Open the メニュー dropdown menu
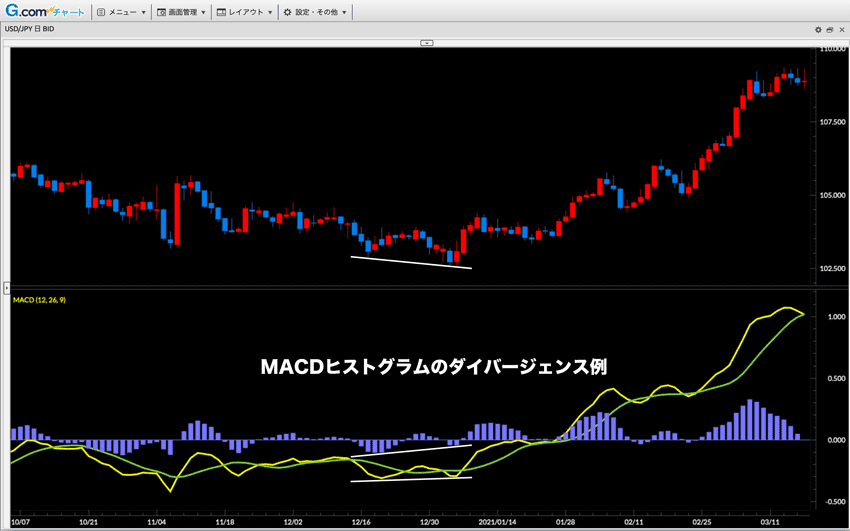The height and width of the screenshot is (531, 850). click(127, 13)
